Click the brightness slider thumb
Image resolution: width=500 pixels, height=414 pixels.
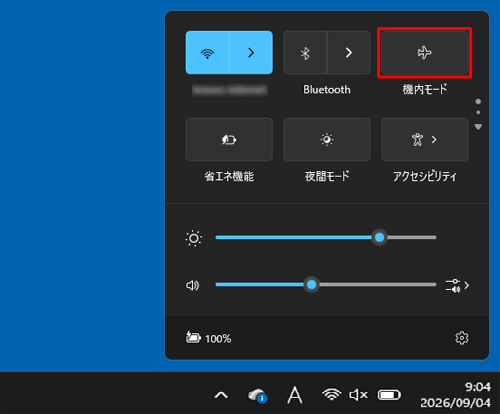(x=379, y=237)
